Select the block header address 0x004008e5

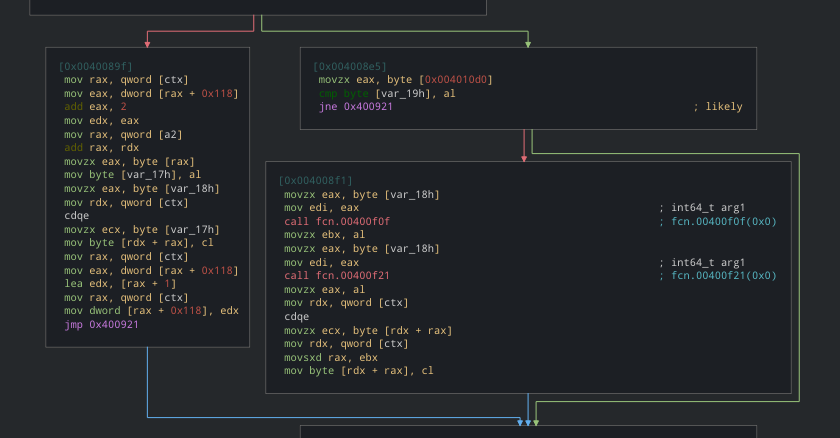[x=350, y=65]
